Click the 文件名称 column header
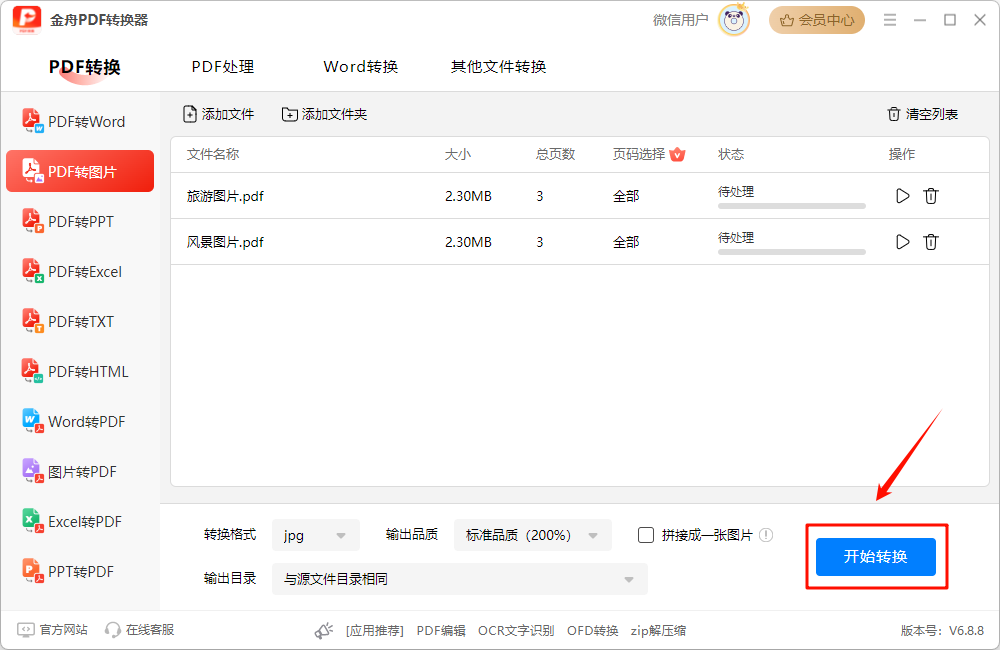The image size is (1000, 650). point(213,154)
